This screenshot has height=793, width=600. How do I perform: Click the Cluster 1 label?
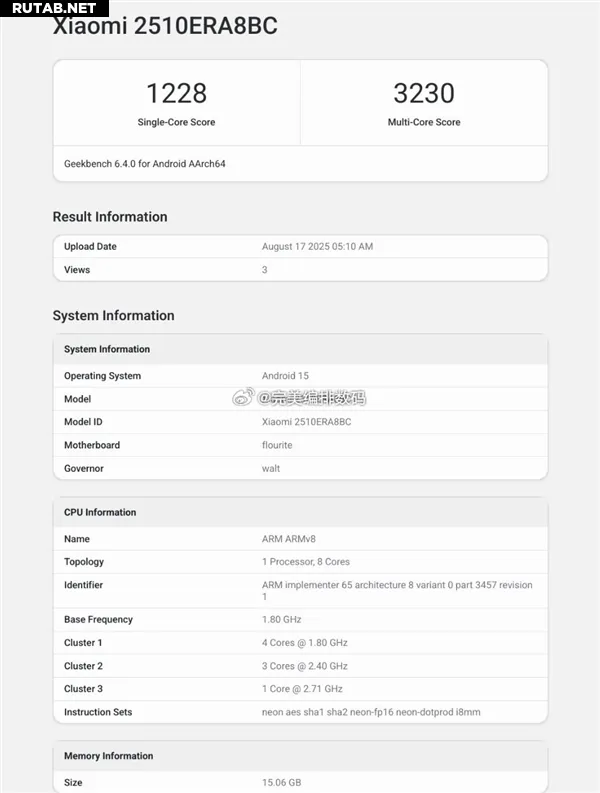pos(83,643)
